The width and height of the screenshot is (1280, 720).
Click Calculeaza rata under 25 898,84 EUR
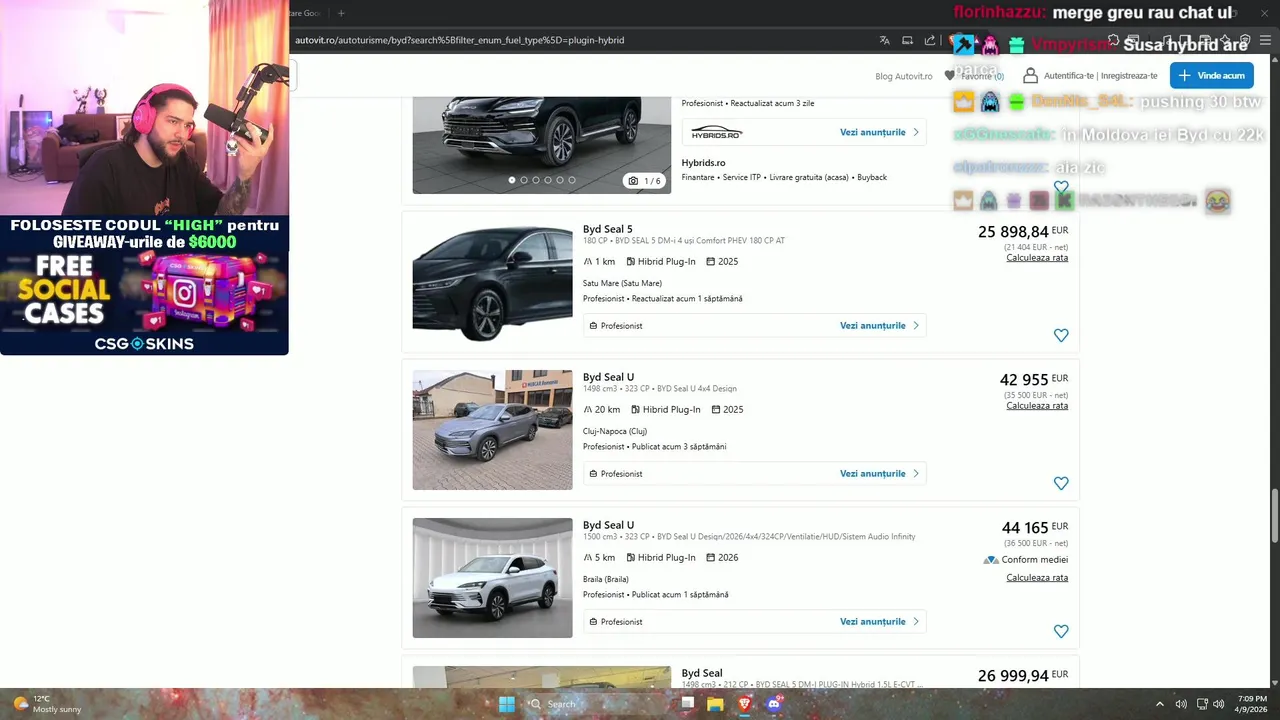1037,258
